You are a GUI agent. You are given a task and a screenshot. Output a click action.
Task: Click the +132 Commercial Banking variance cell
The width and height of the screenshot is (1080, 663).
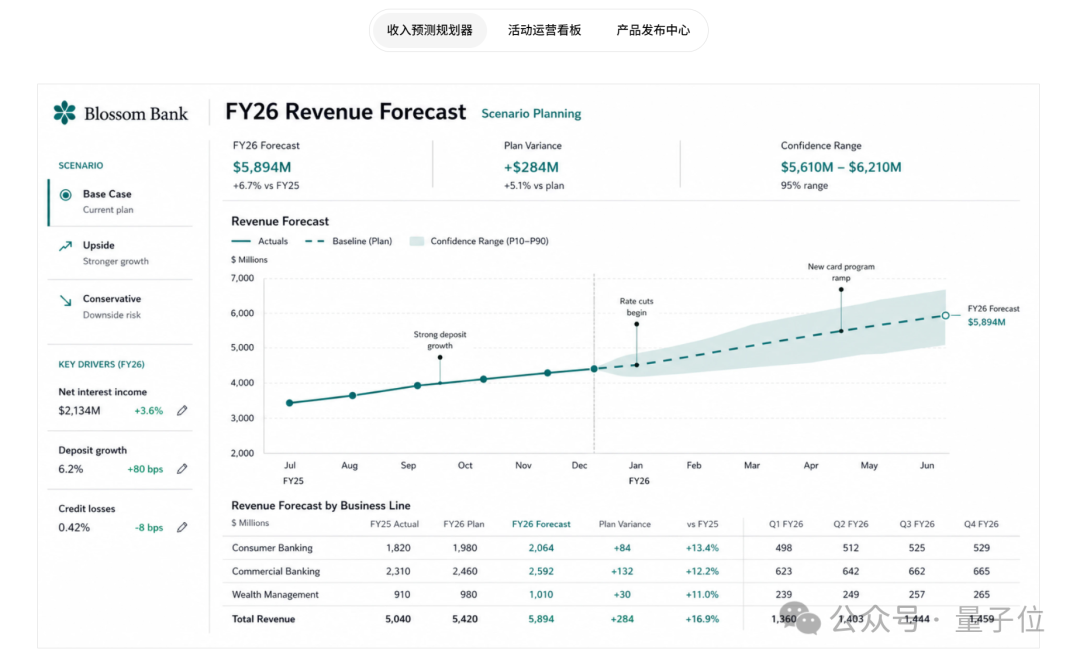click(622, 571)
